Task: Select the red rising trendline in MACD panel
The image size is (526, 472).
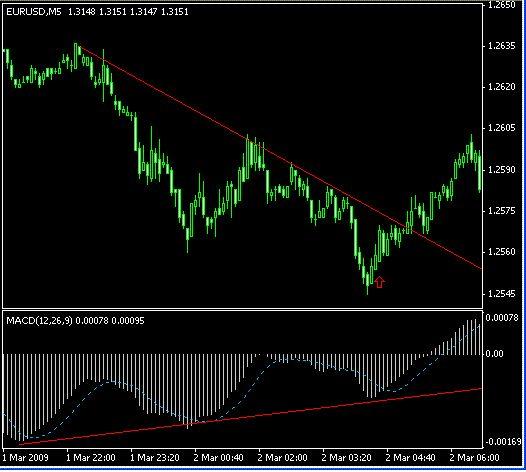Action: [250, 417]
